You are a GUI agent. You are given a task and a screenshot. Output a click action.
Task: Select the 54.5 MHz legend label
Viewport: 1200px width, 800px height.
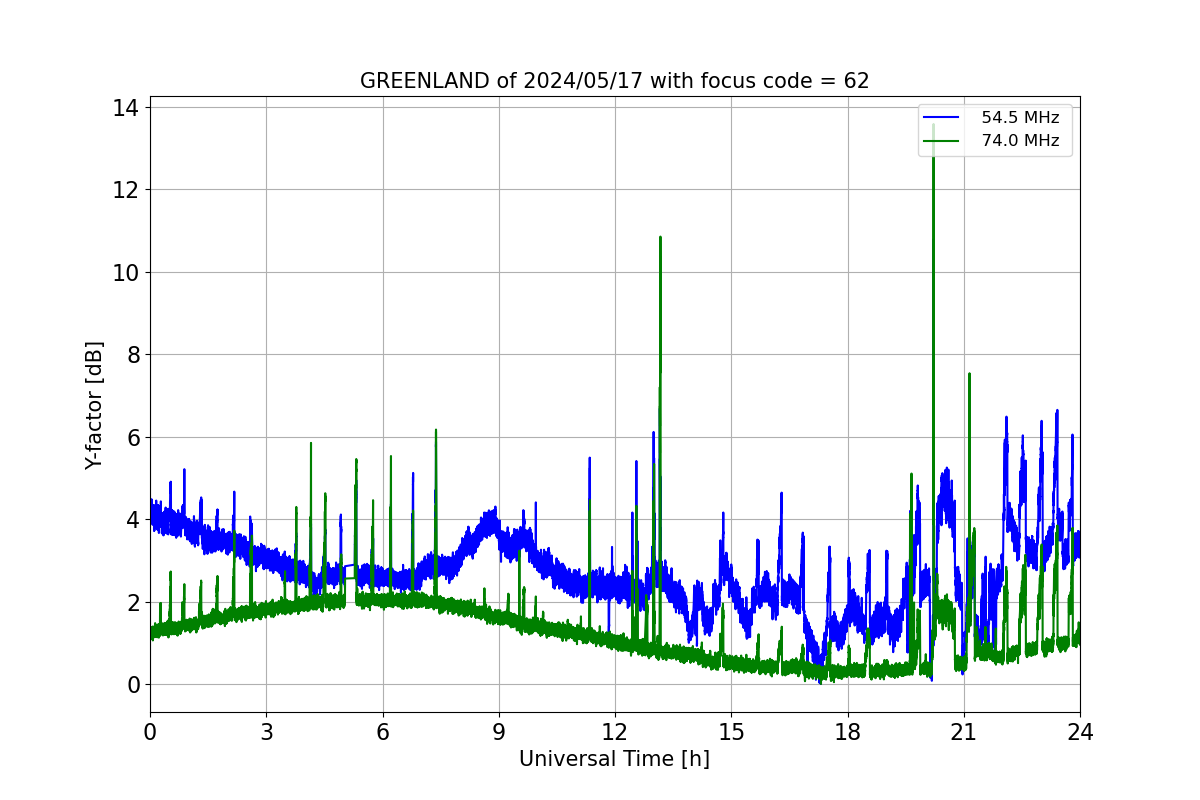tap(1020, 118)
